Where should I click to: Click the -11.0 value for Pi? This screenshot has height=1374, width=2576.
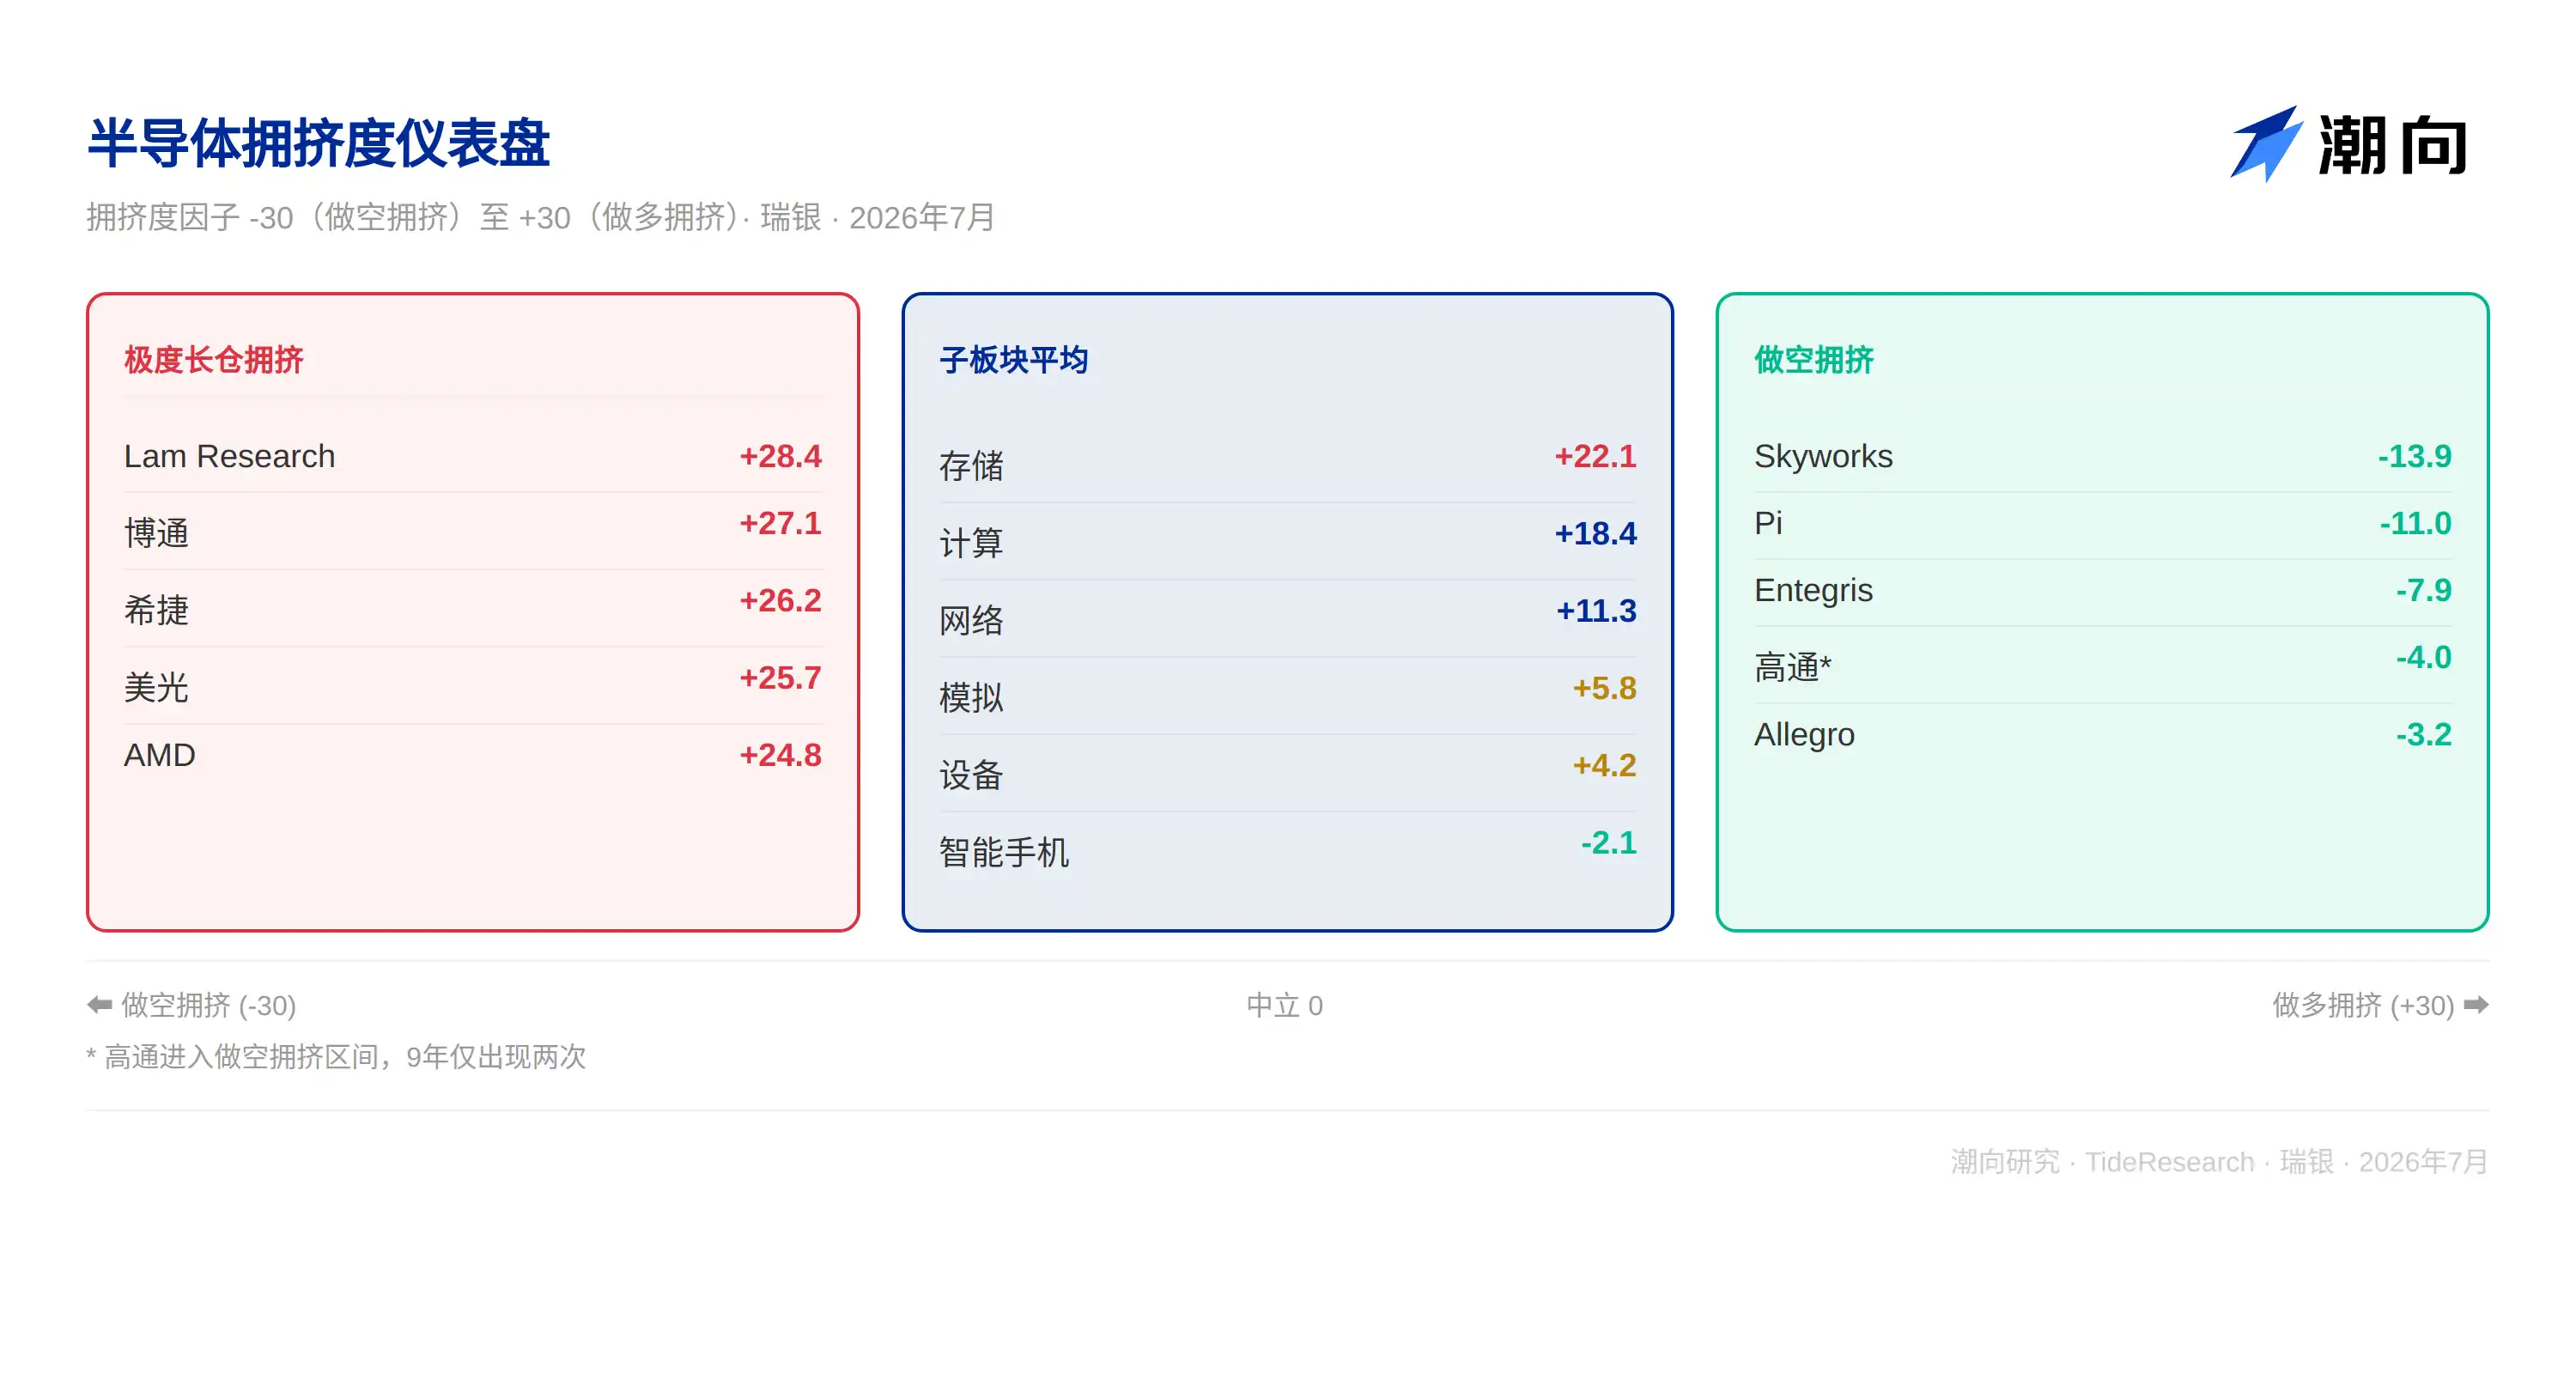coord(2415,523)
